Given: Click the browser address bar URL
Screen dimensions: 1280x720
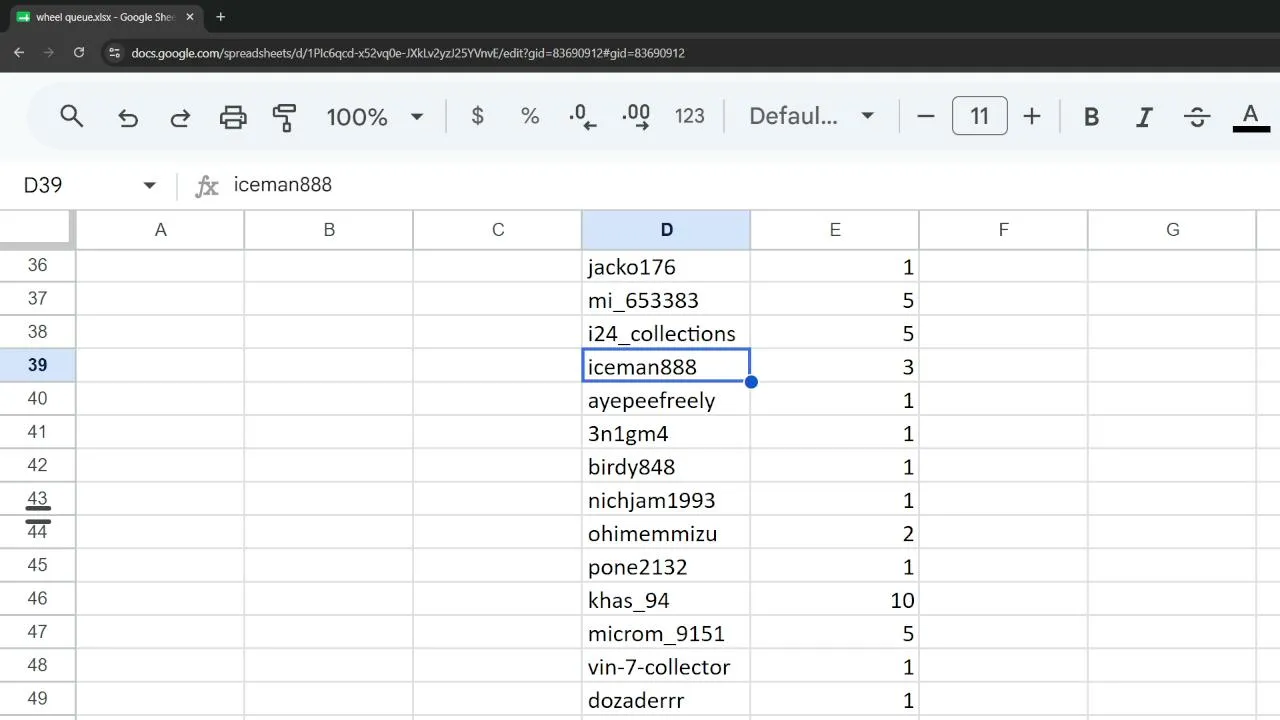Looking at the screenshot, I should (408, 53).
